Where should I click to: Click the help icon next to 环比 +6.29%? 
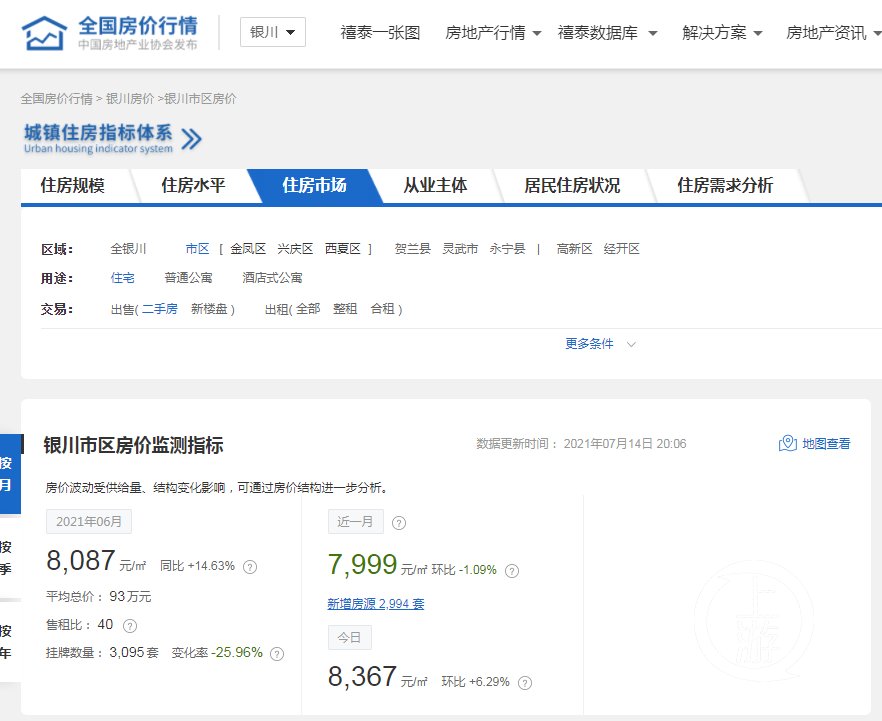525,683
